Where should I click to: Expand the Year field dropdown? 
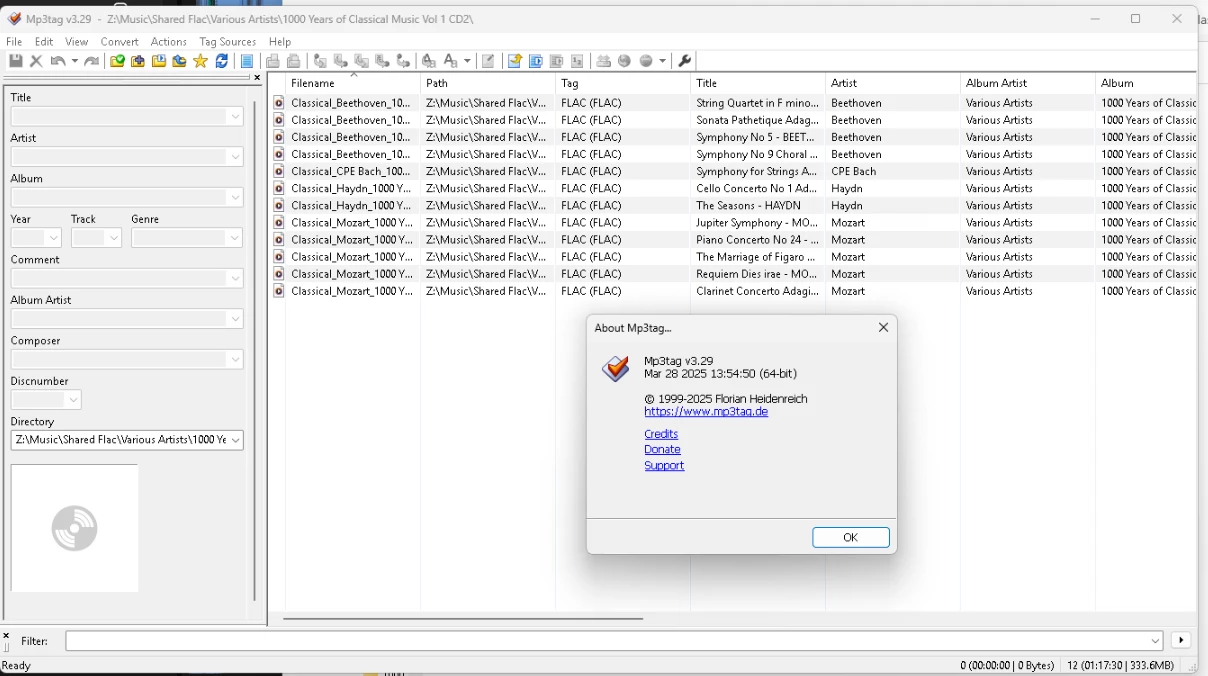(x=53, y=238)
